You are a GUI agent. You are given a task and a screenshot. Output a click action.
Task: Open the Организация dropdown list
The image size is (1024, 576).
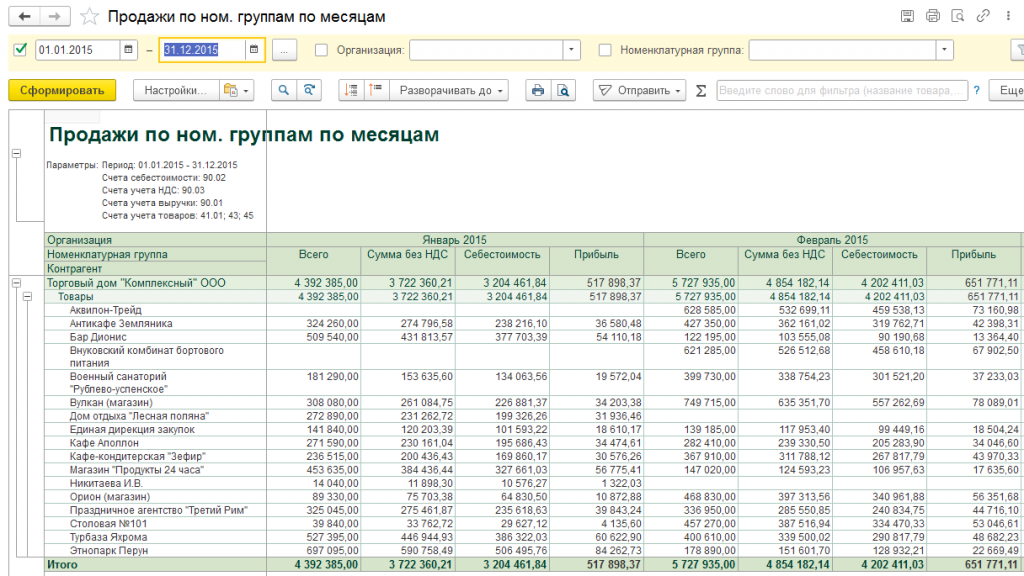(x=571, y=50)
